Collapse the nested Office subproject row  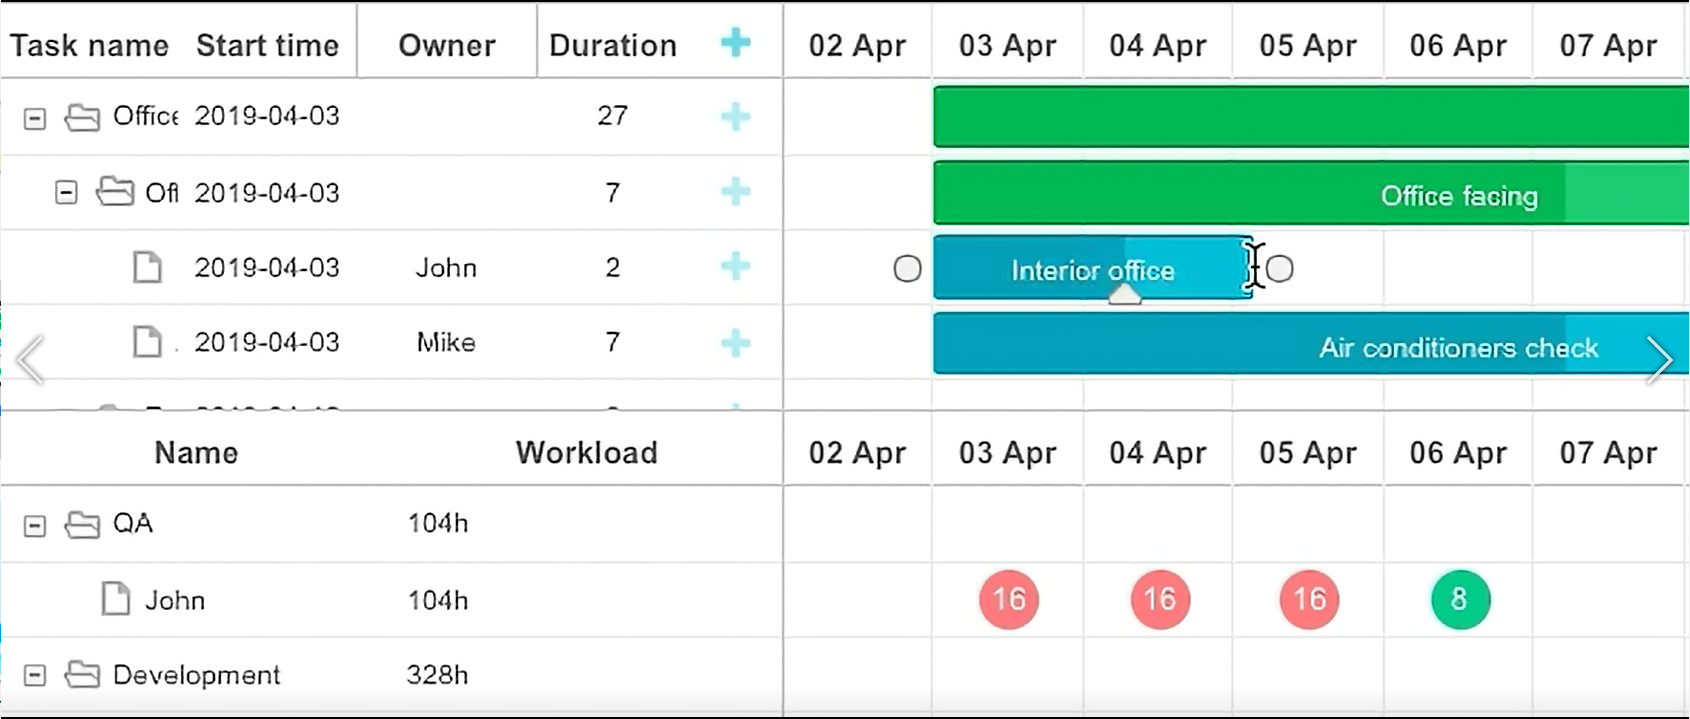66,192
